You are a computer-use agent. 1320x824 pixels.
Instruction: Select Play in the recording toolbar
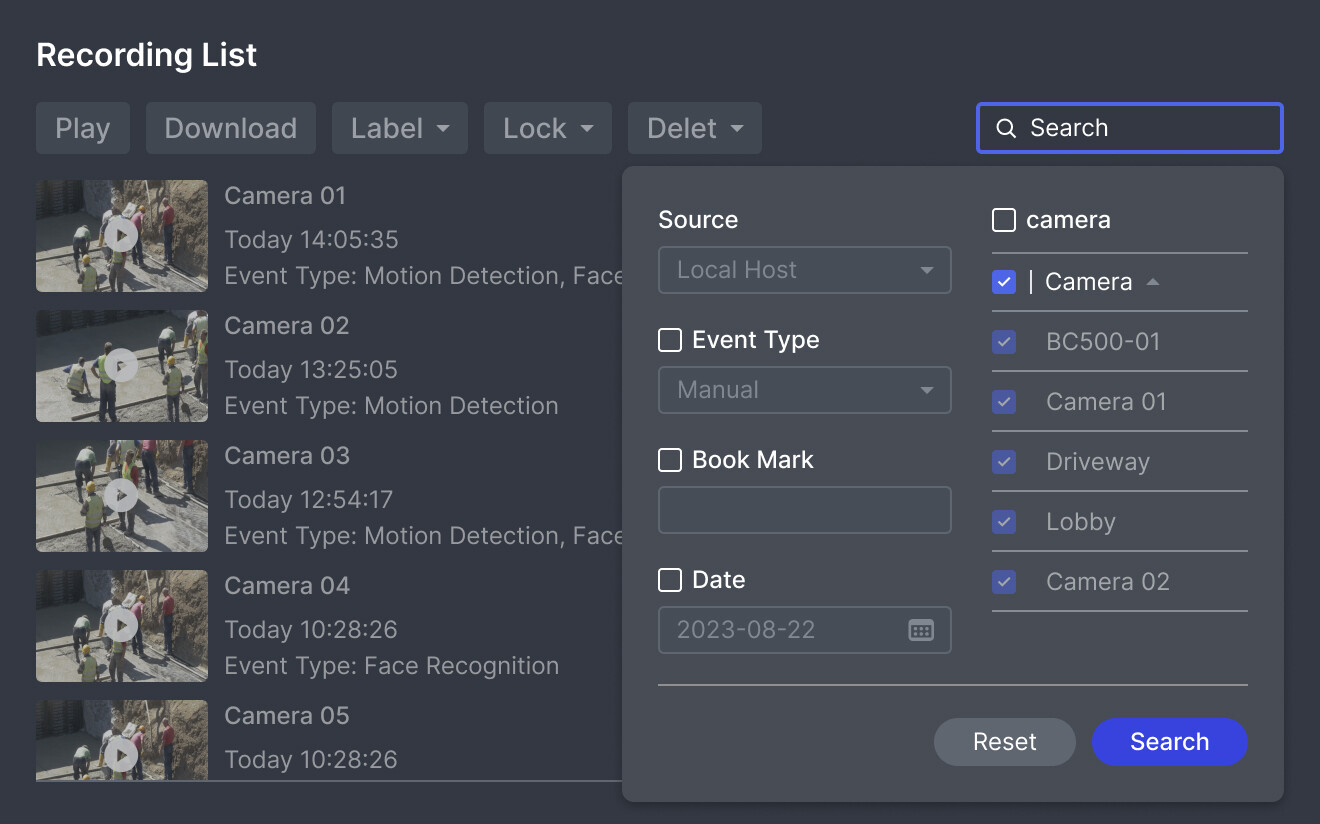click(x=82, y=128)
